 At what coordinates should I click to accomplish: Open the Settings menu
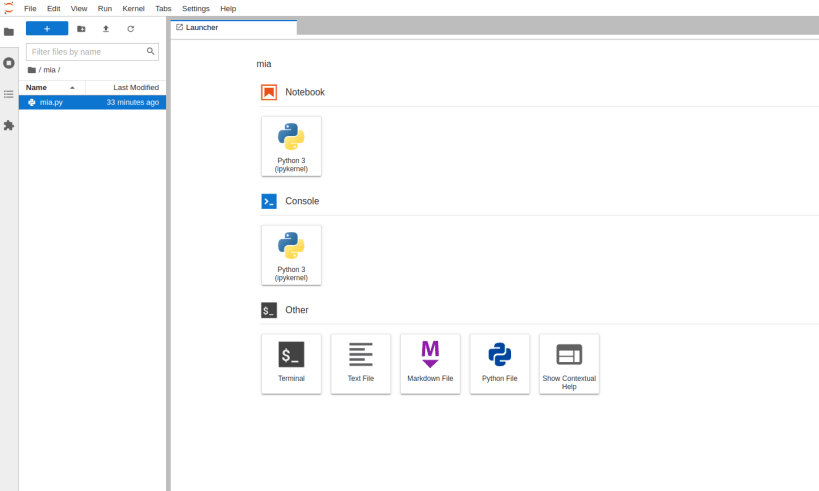(196, 8)
